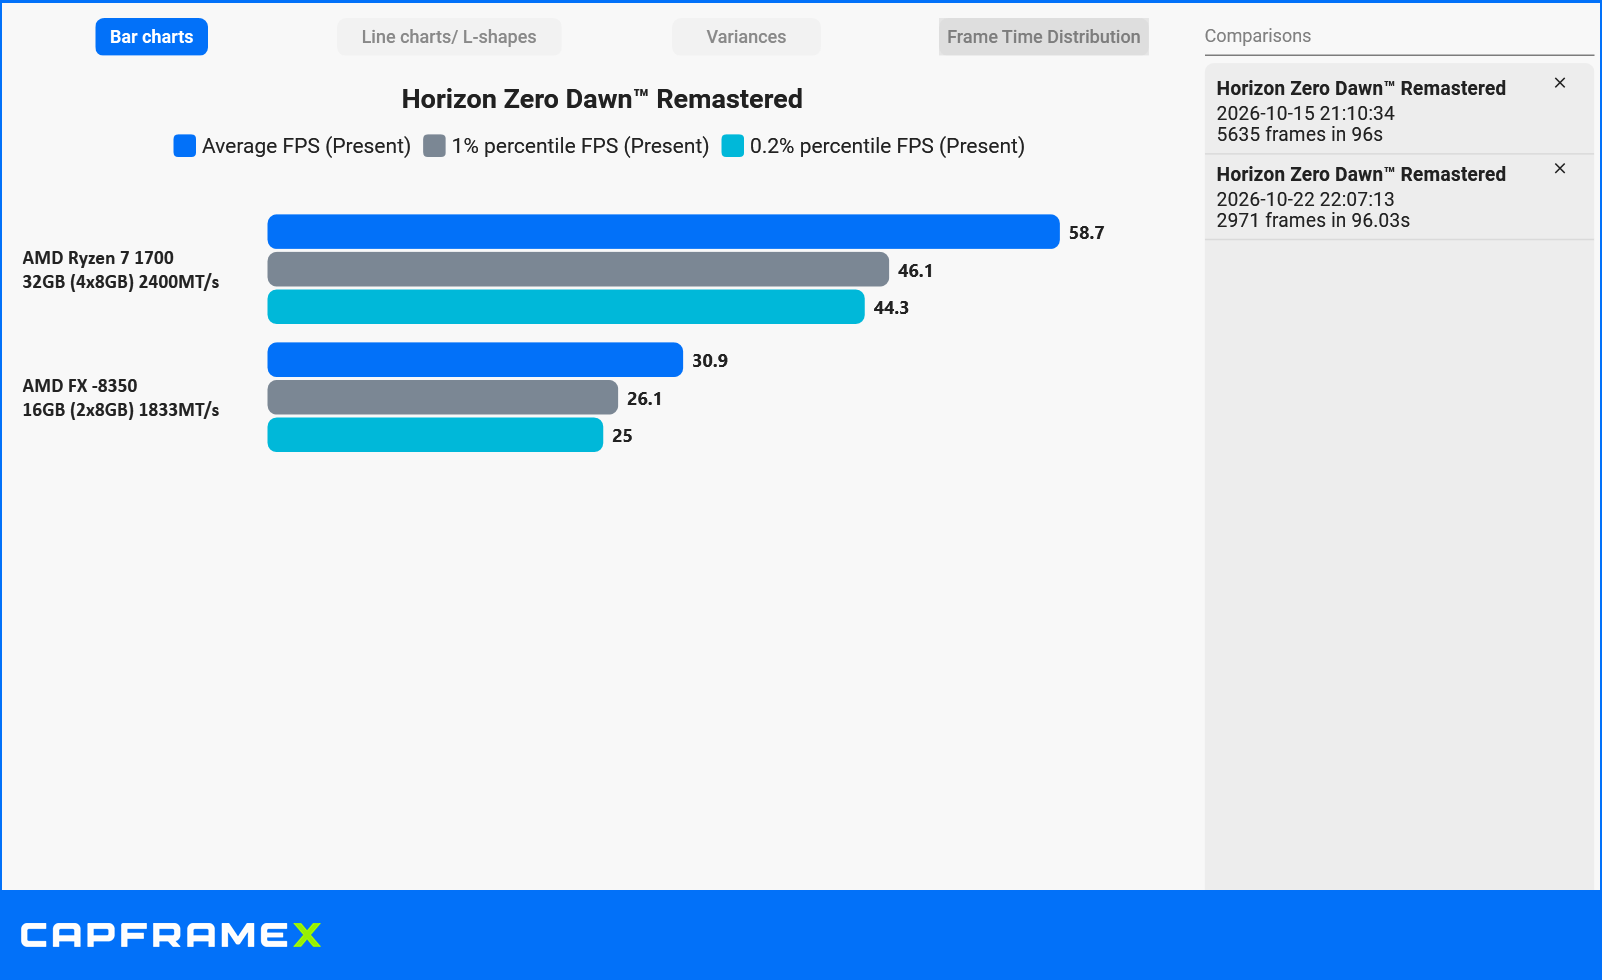This screenshot has height=980, width=1602.
Task: Click the AMD Ryzen 7 1700 label
Action: (121, 270)
